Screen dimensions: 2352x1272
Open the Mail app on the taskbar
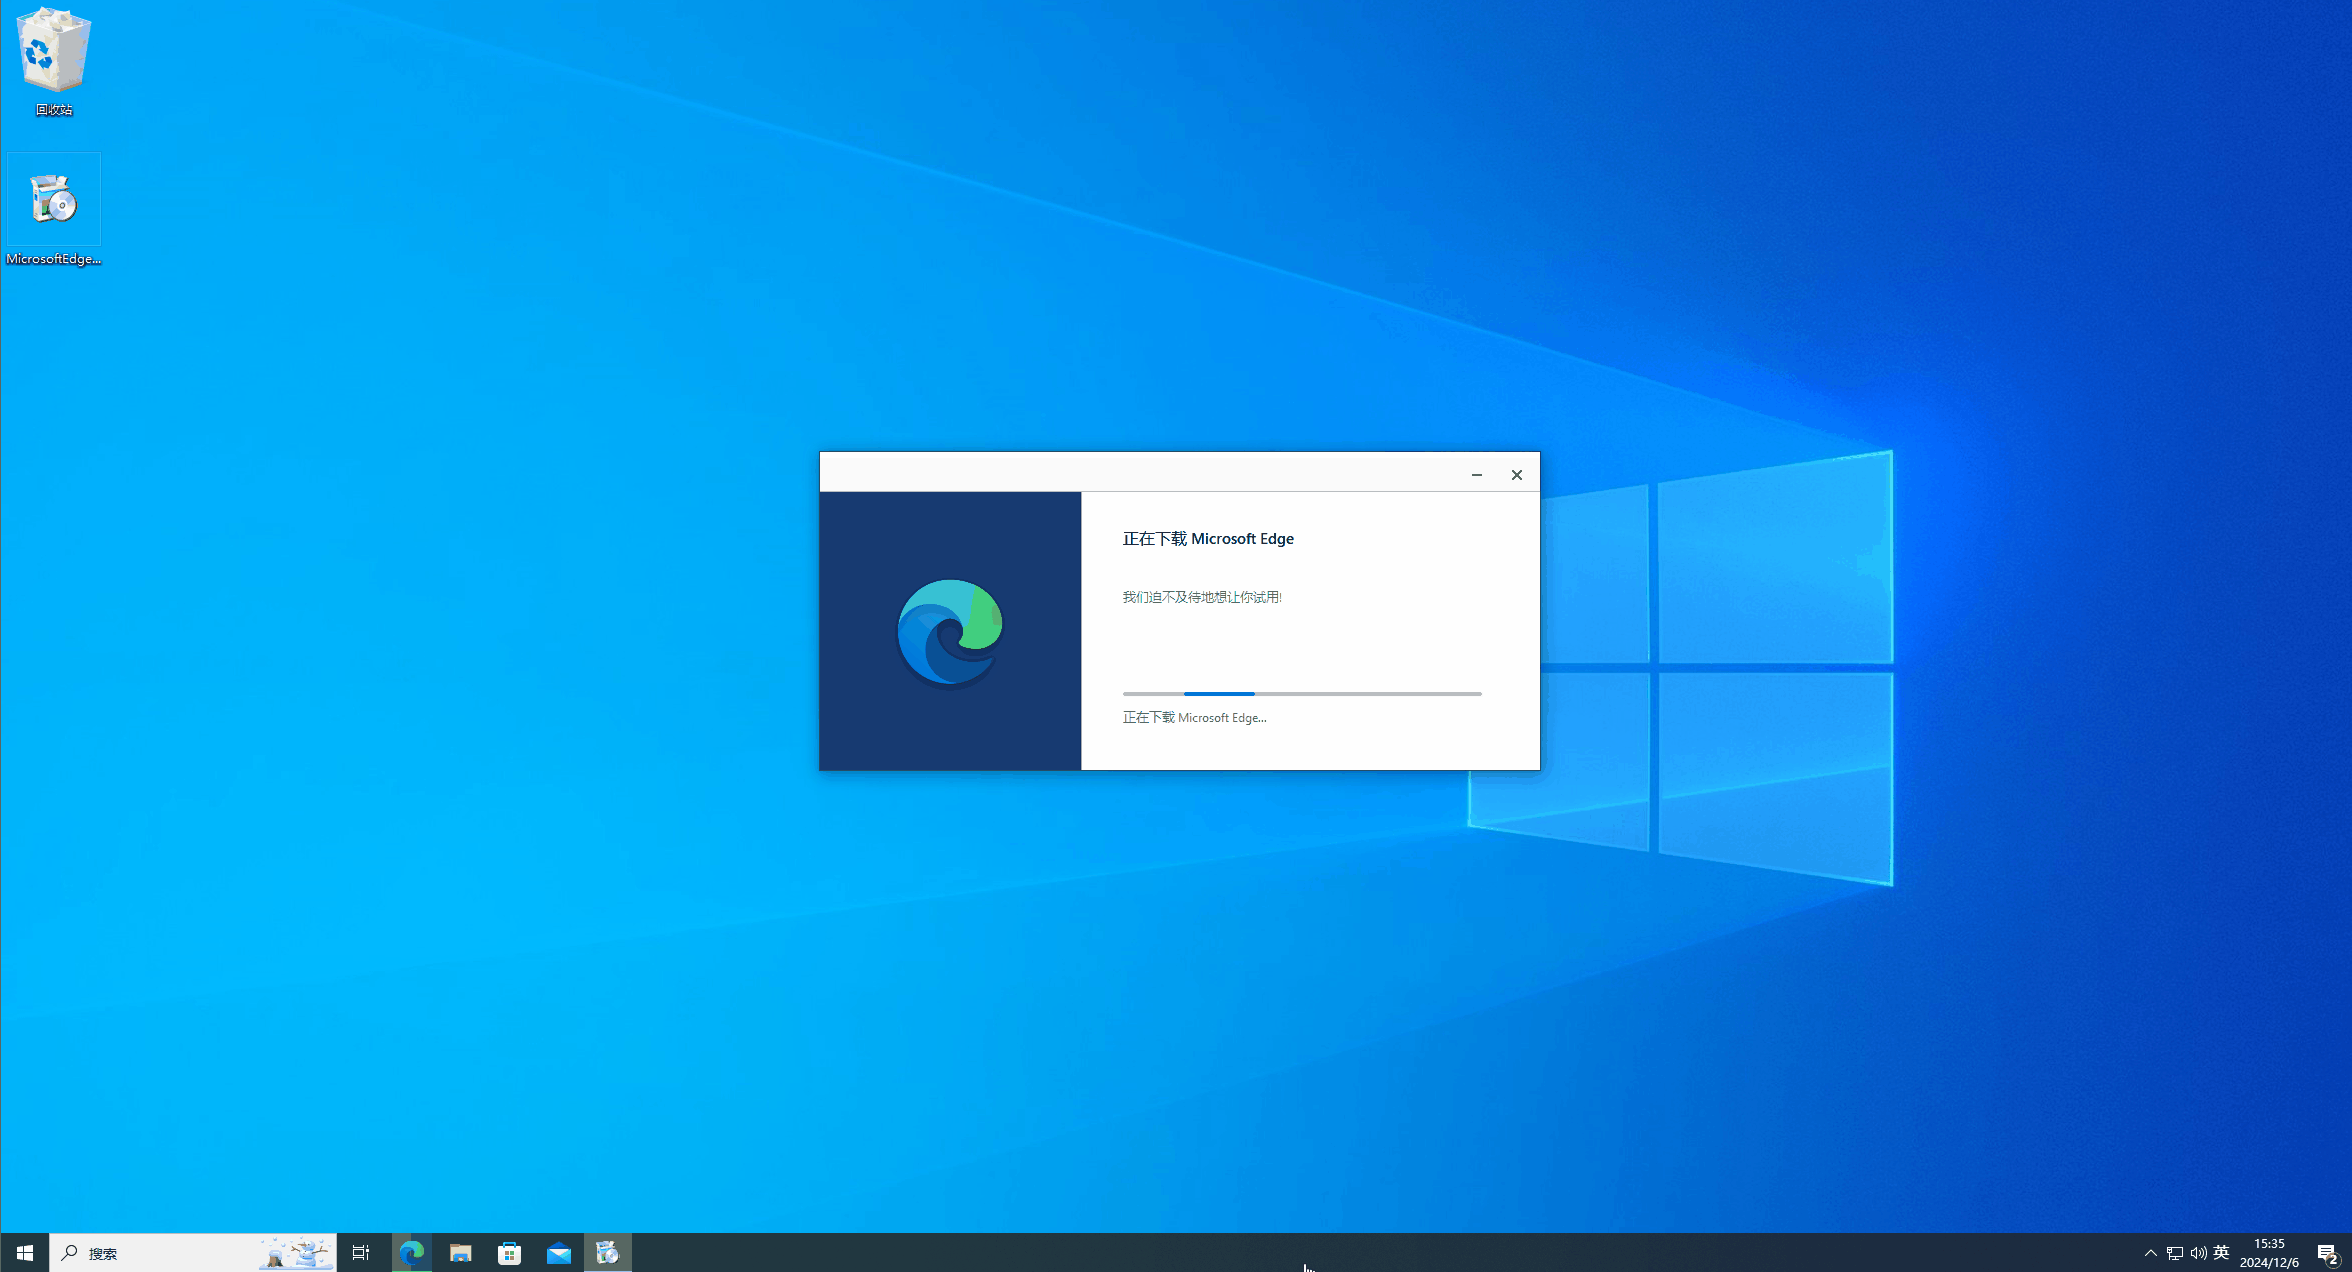tap(559, 1253)
